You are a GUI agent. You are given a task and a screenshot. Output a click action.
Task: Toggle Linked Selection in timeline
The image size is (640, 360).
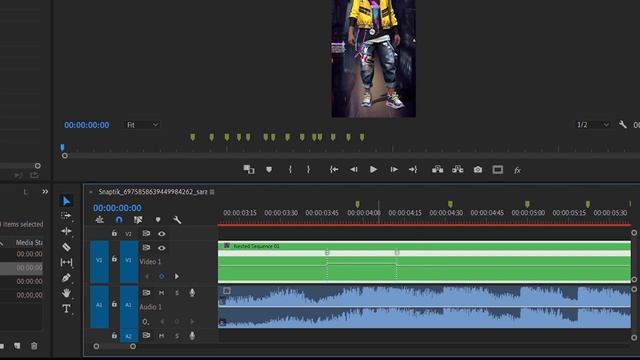138,220
